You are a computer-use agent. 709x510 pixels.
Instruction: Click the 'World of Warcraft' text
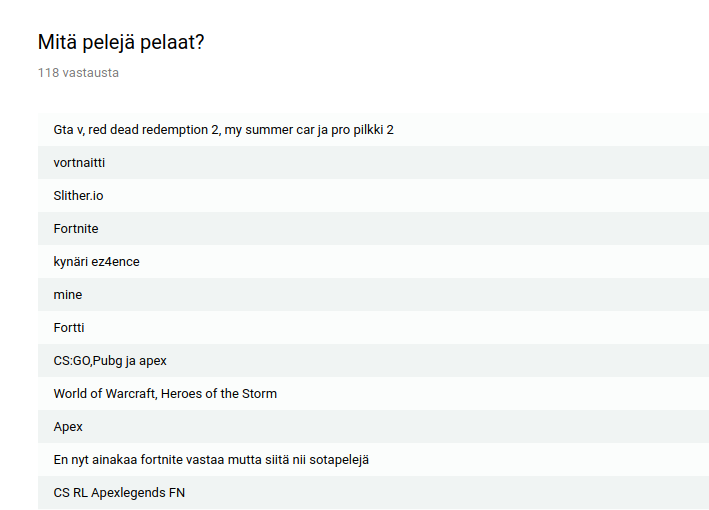click(104, 394)
